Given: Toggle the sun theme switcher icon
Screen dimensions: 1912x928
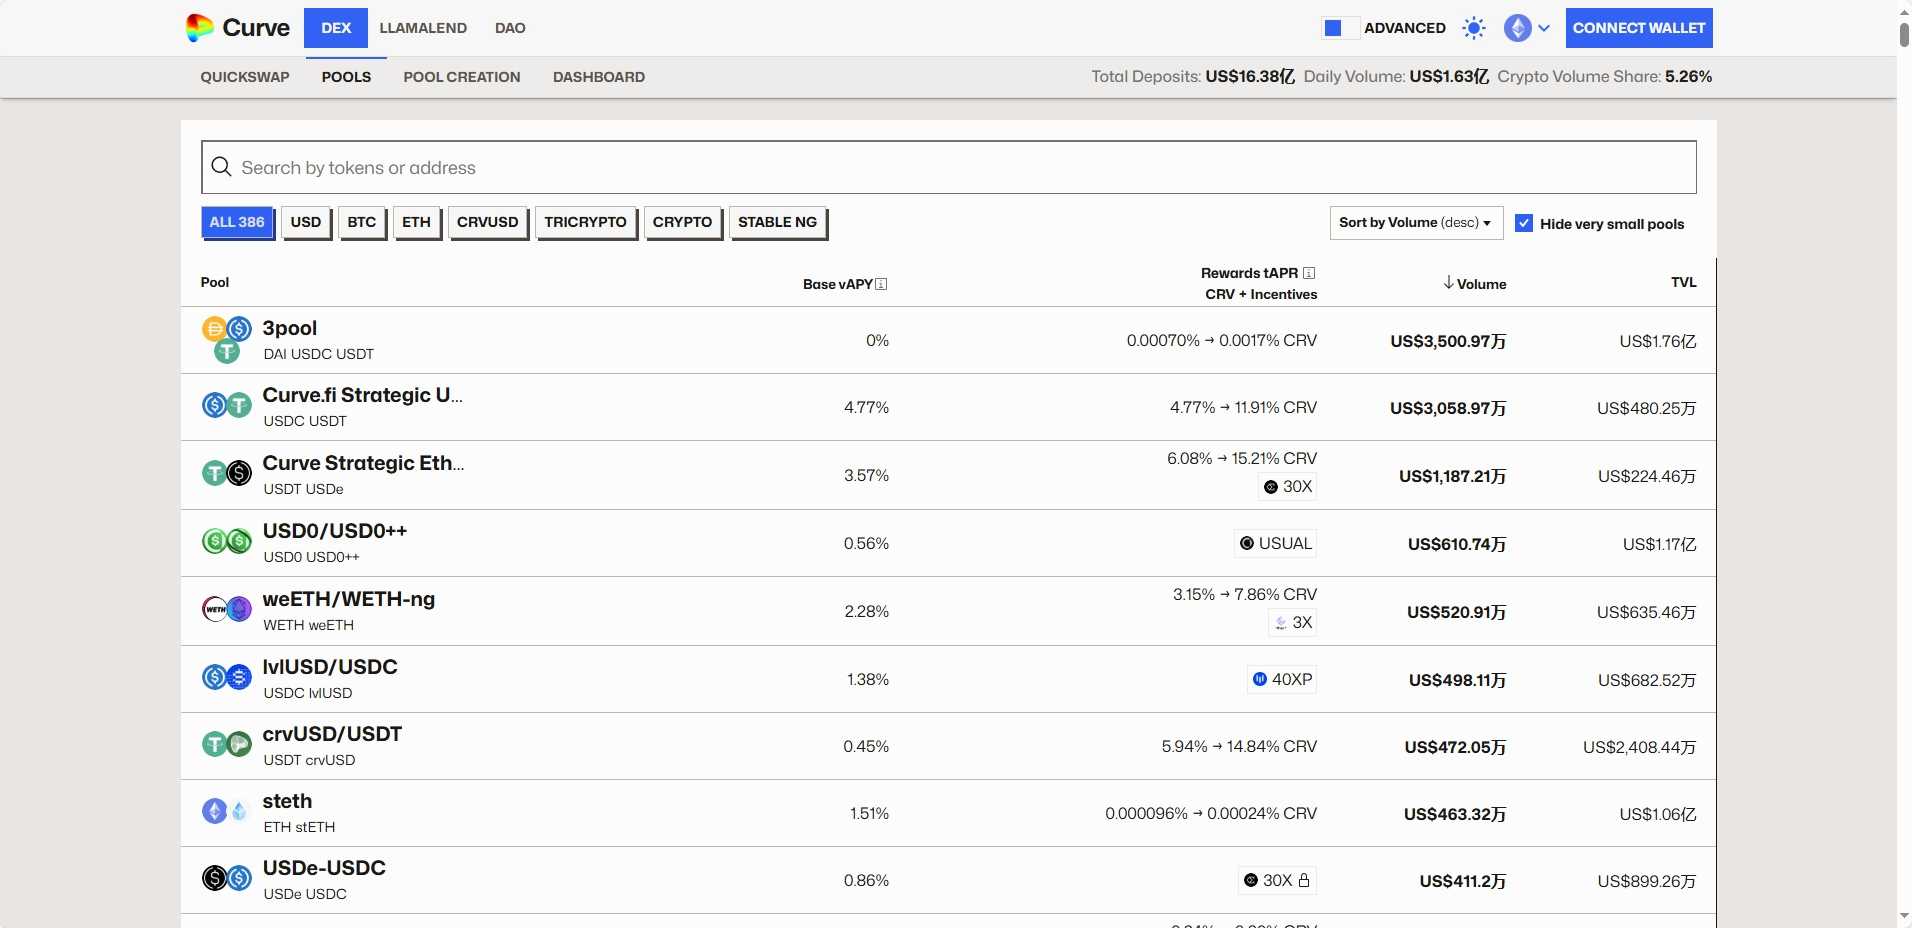Looking at the screenshot, I should pyautogui.click(x=1473, y=28).
